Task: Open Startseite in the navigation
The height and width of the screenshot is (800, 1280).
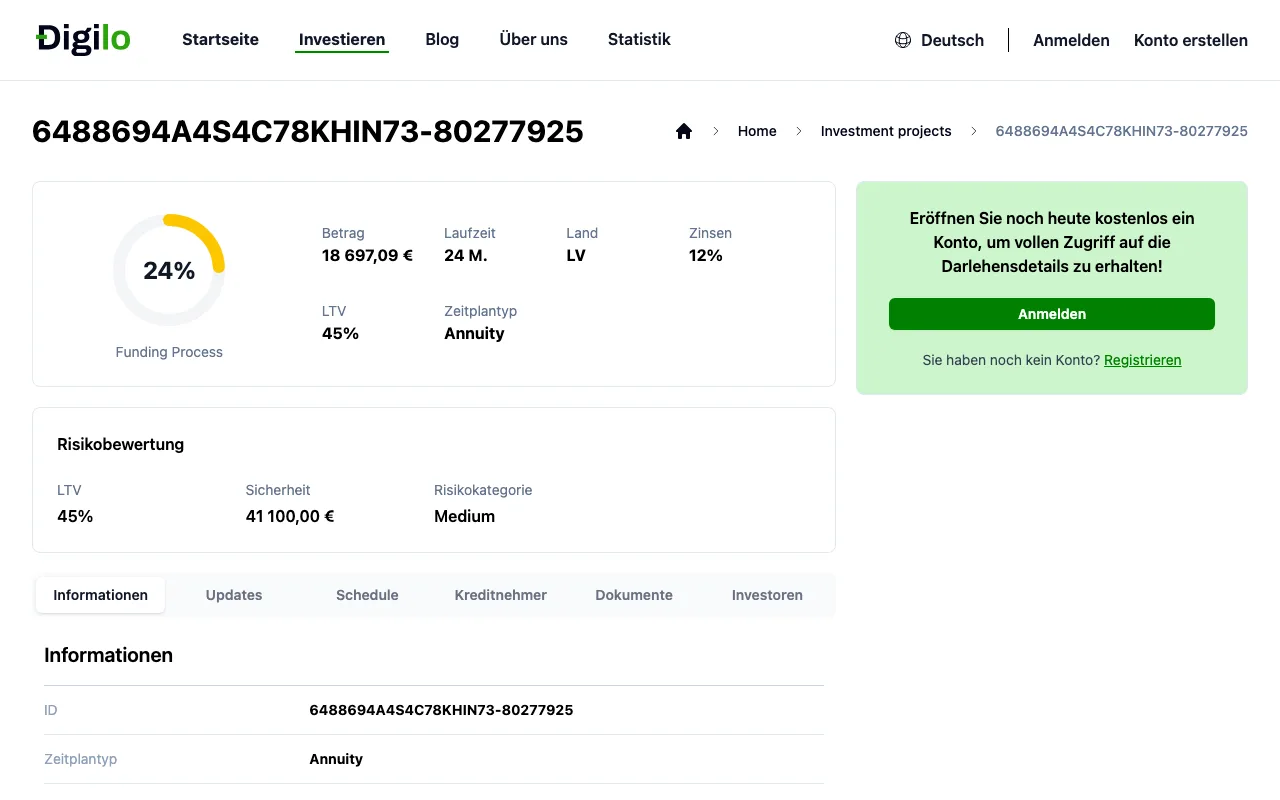Action: pos(220,40)
